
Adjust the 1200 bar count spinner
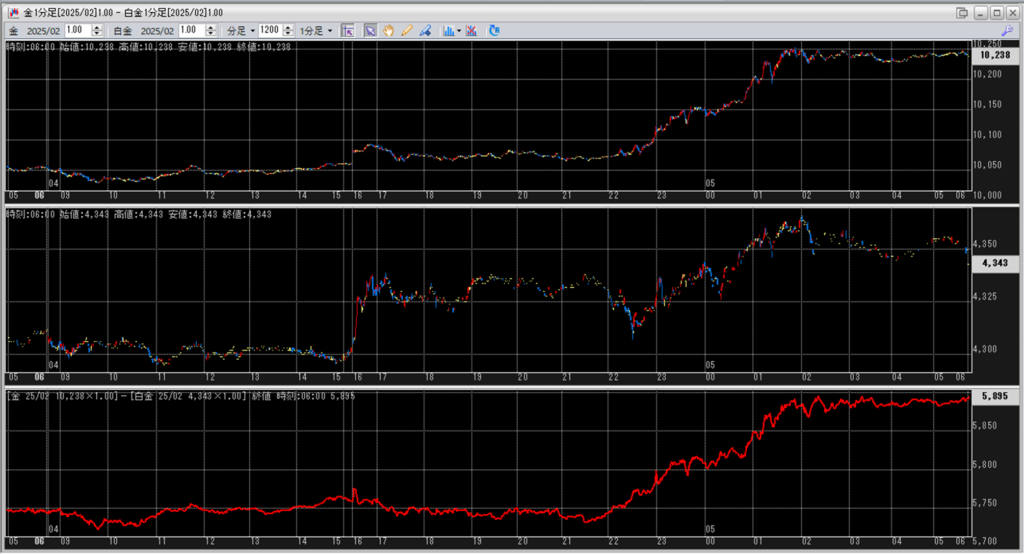290,31
